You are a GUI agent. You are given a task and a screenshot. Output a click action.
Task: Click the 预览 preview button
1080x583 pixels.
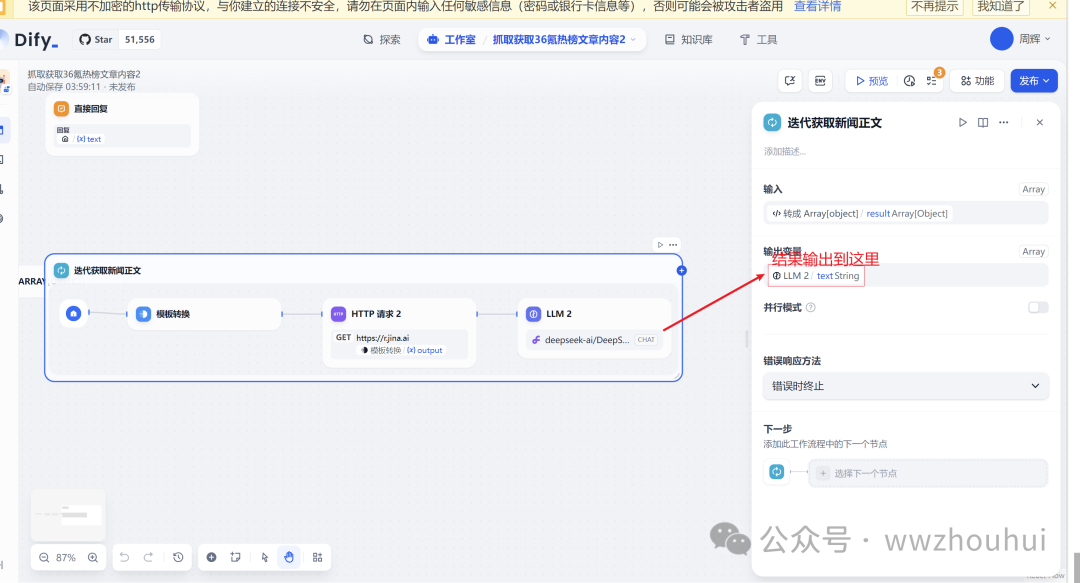pos(871,81)
